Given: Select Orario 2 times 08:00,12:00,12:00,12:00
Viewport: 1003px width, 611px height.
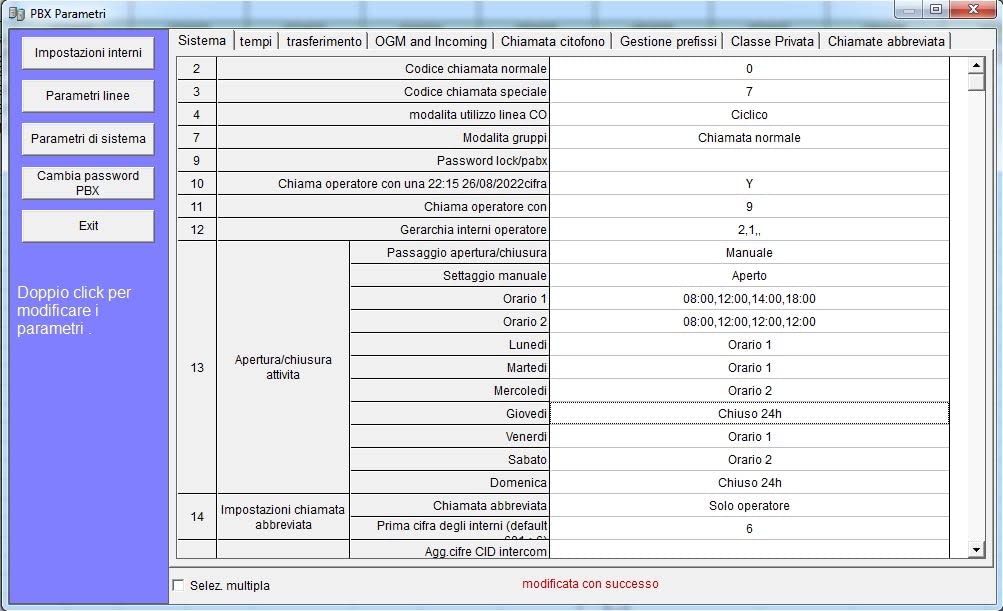Looking at the screenshot, I should (749, 322).
